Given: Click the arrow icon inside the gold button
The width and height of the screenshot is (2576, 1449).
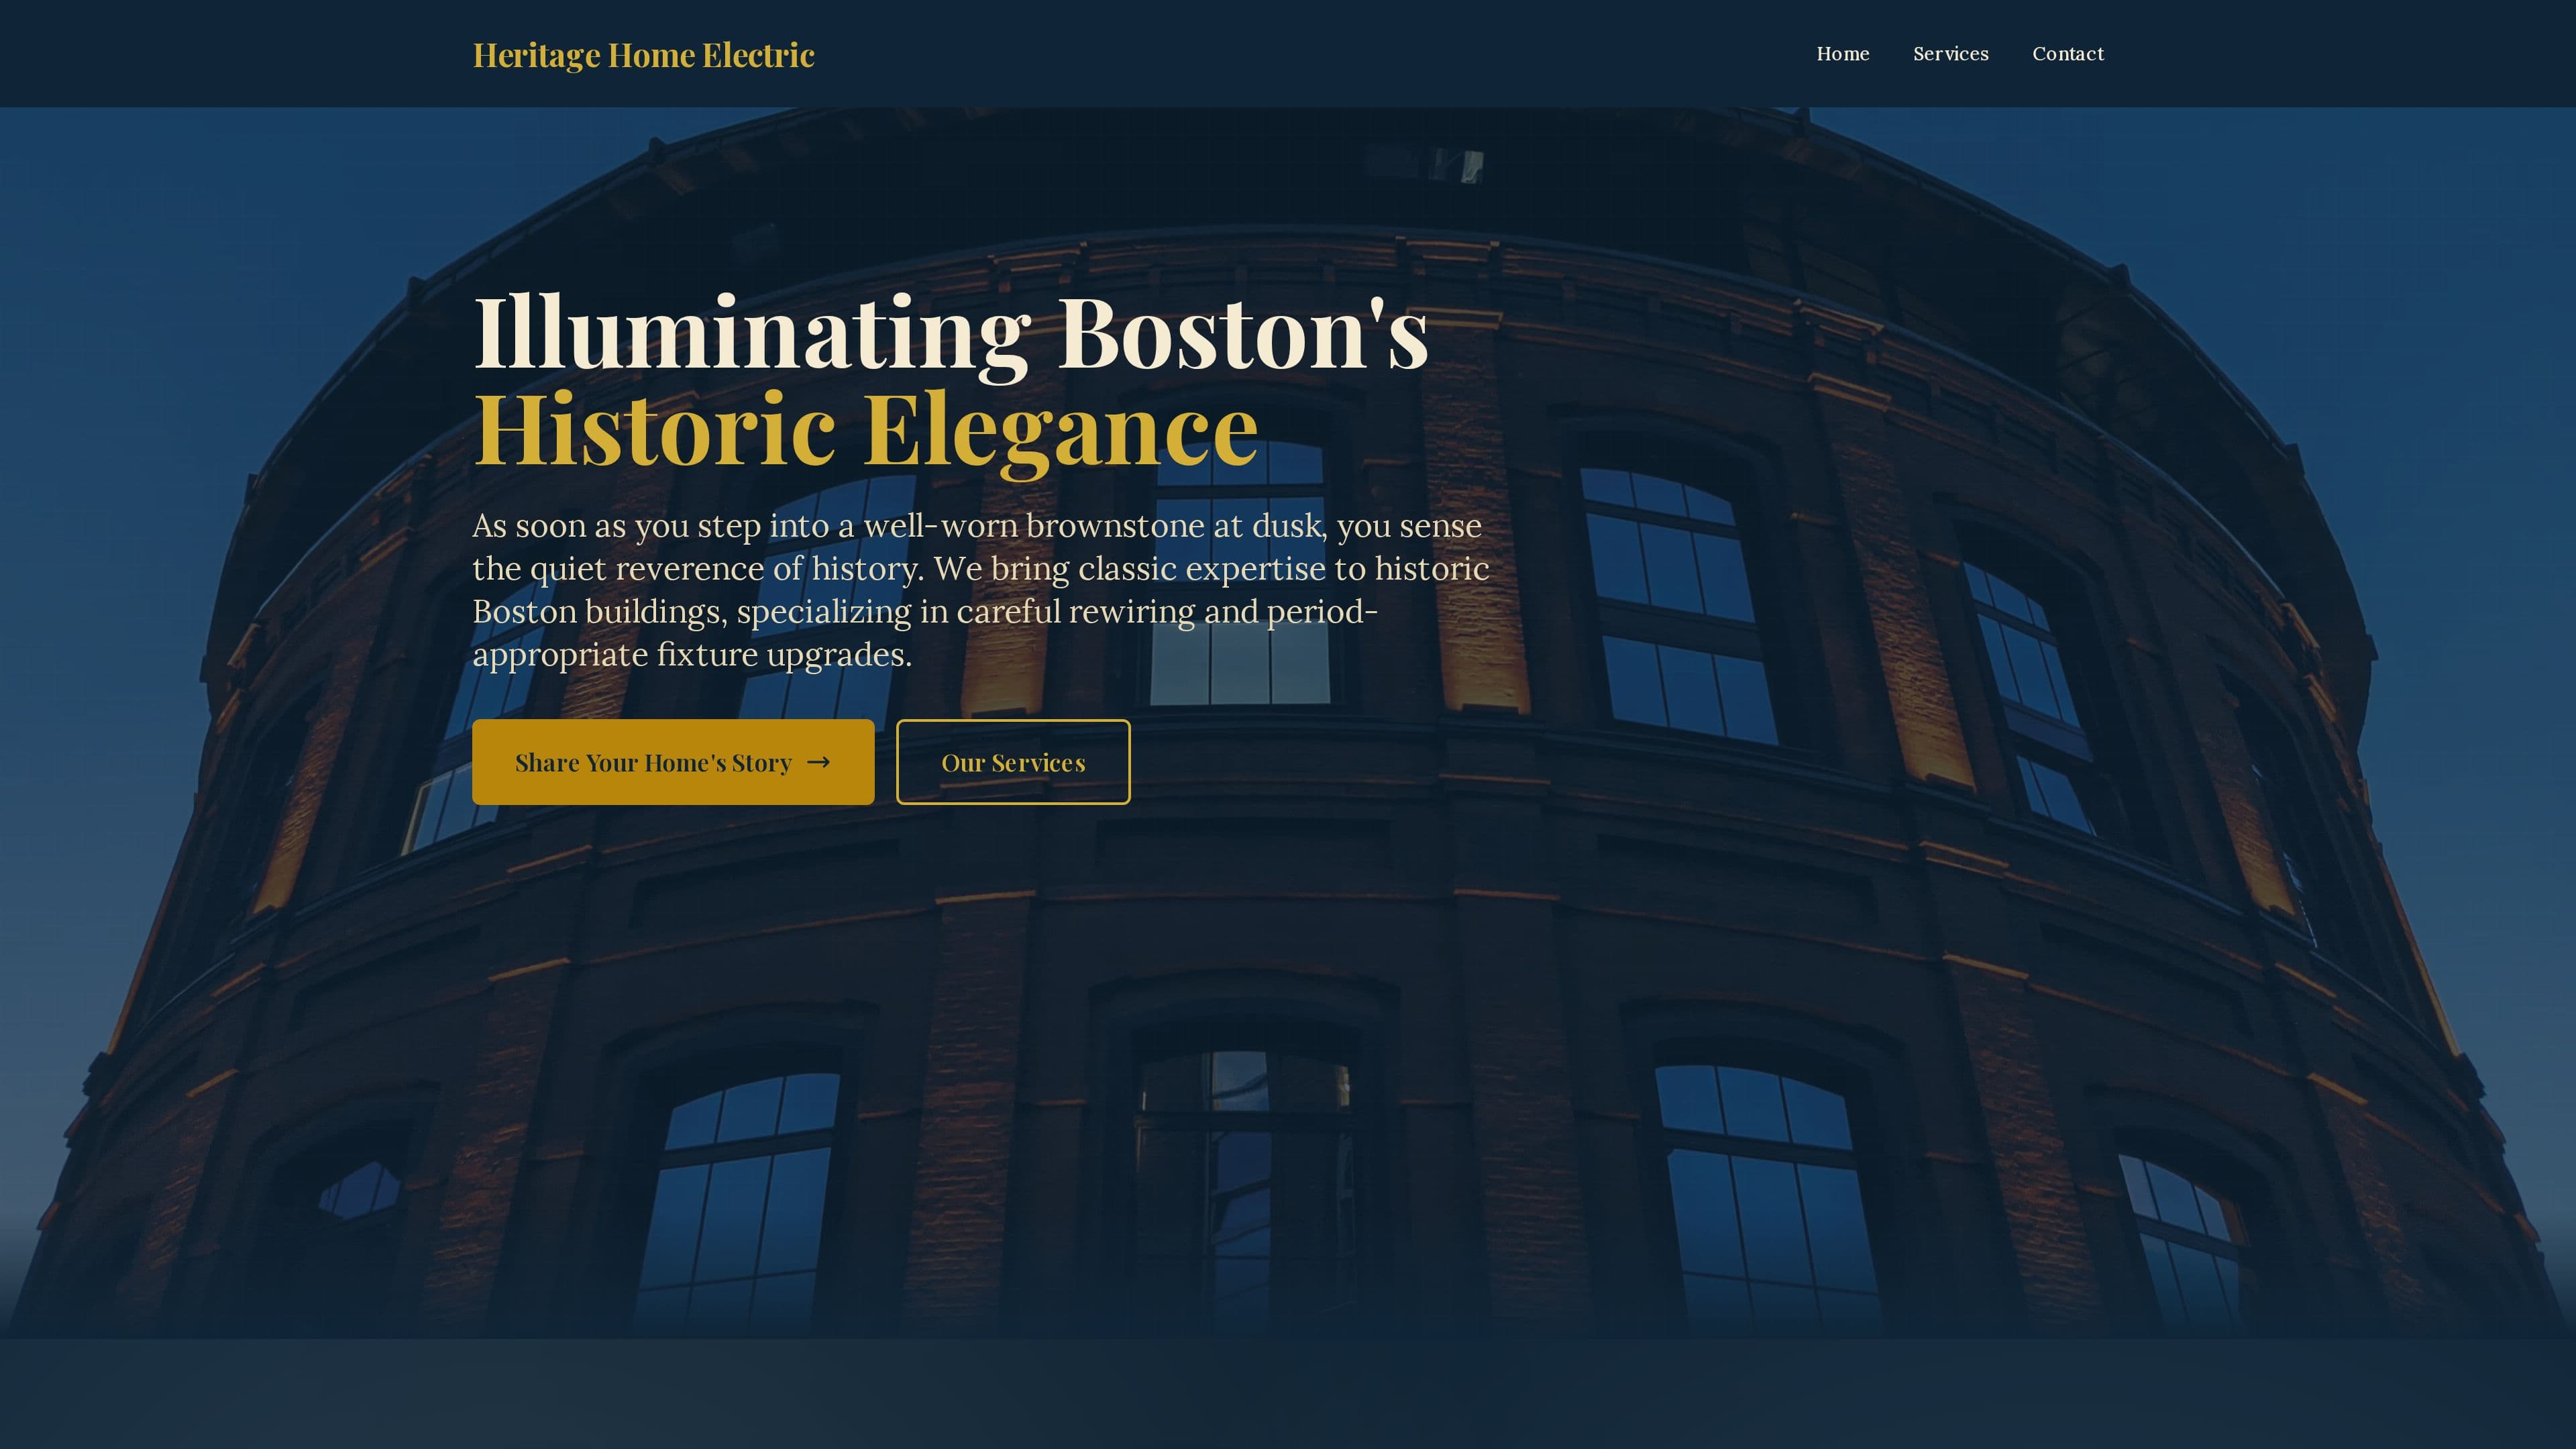Looking at the screenshot, I should pyautogui.click(x=818, y=761).
